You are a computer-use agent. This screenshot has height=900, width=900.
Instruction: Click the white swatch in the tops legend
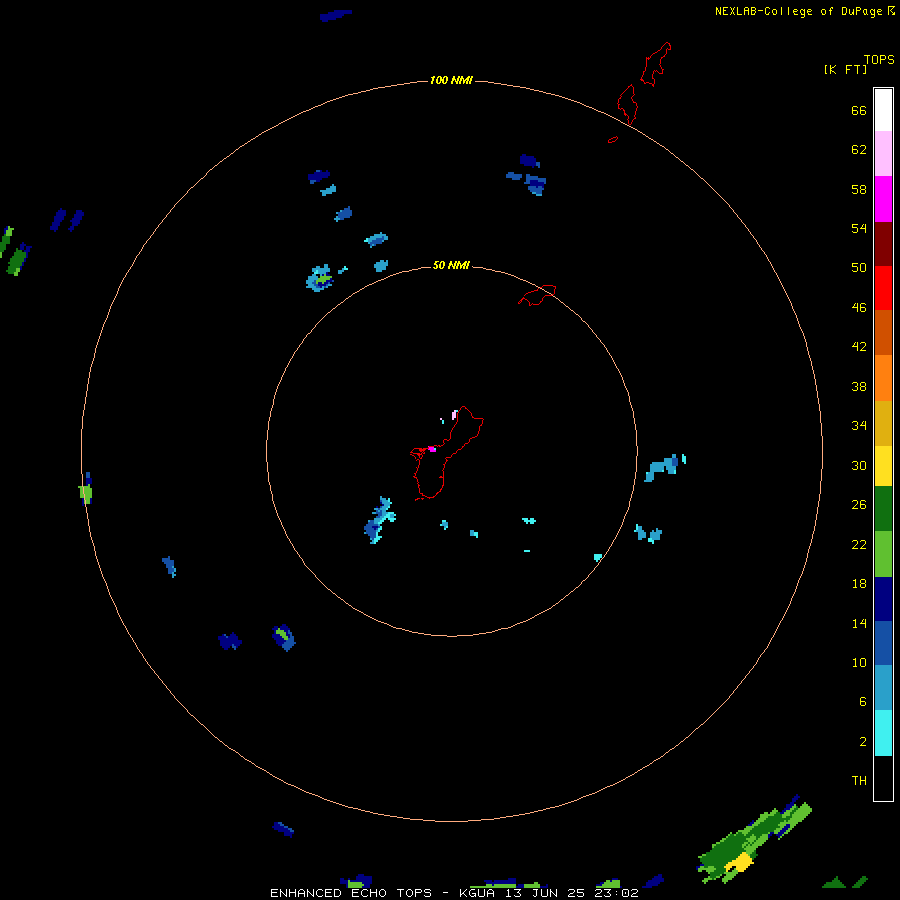(883, 110)
